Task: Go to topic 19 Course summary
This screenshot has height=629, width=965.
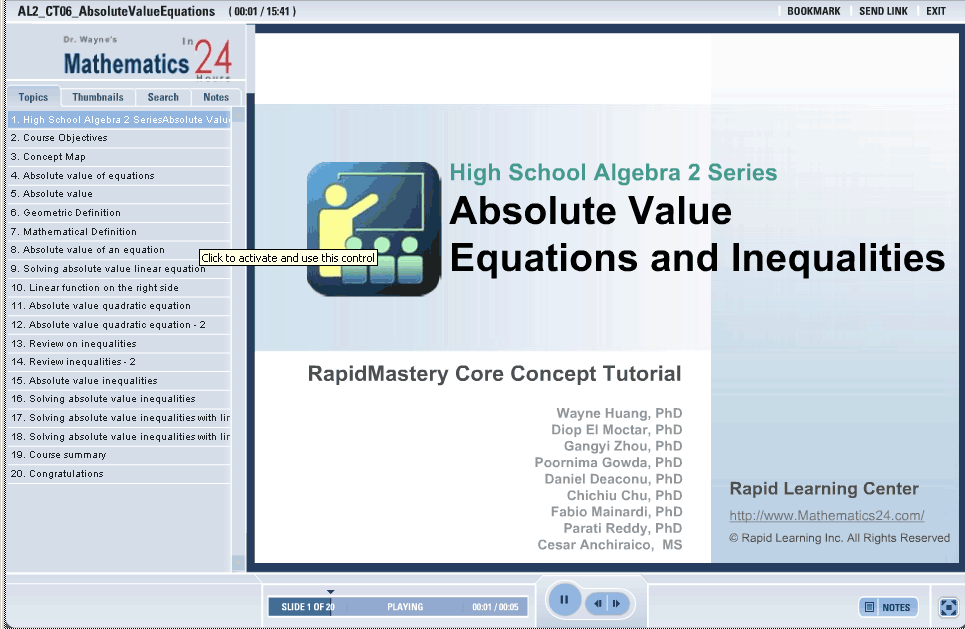Action: coord(67,455)
